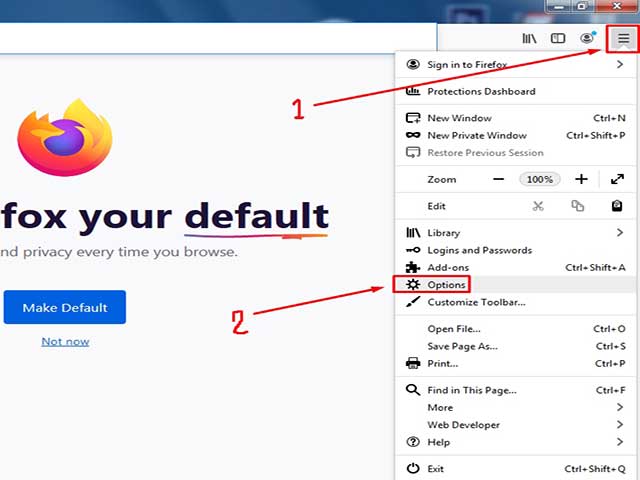Click the Options gear icon
640x480 pixels.
(413, 284)
